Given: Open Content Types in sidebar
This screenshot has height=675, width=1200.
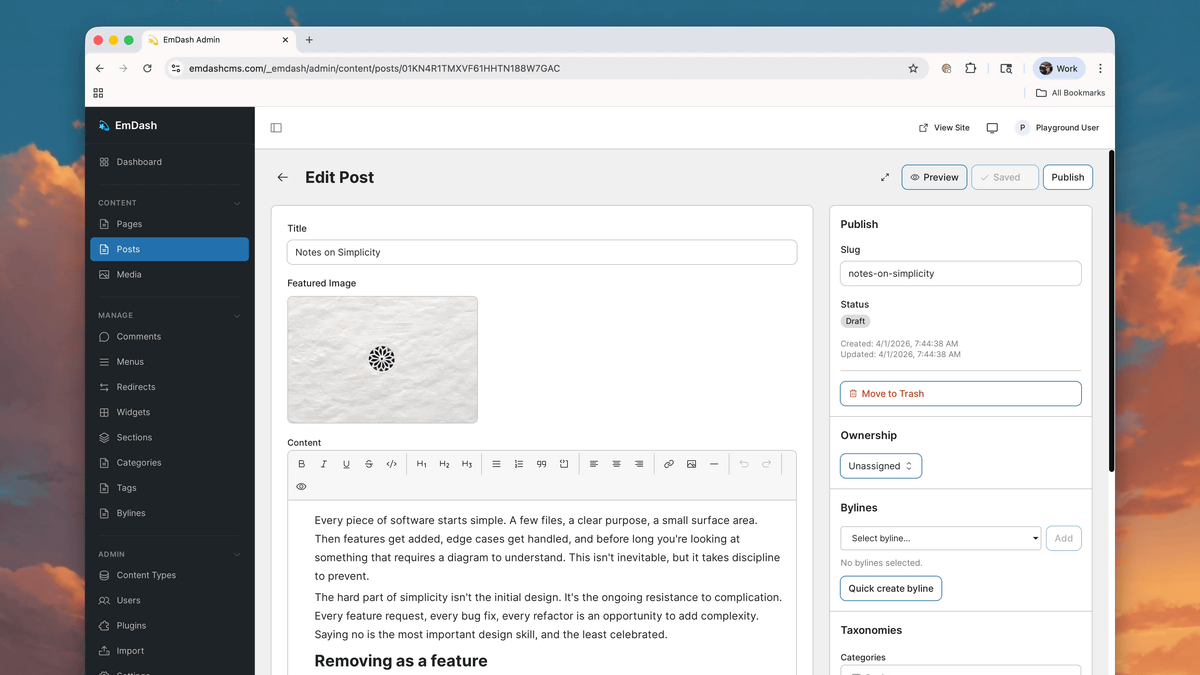Looking at the screenshot, I should click(170, 575).
